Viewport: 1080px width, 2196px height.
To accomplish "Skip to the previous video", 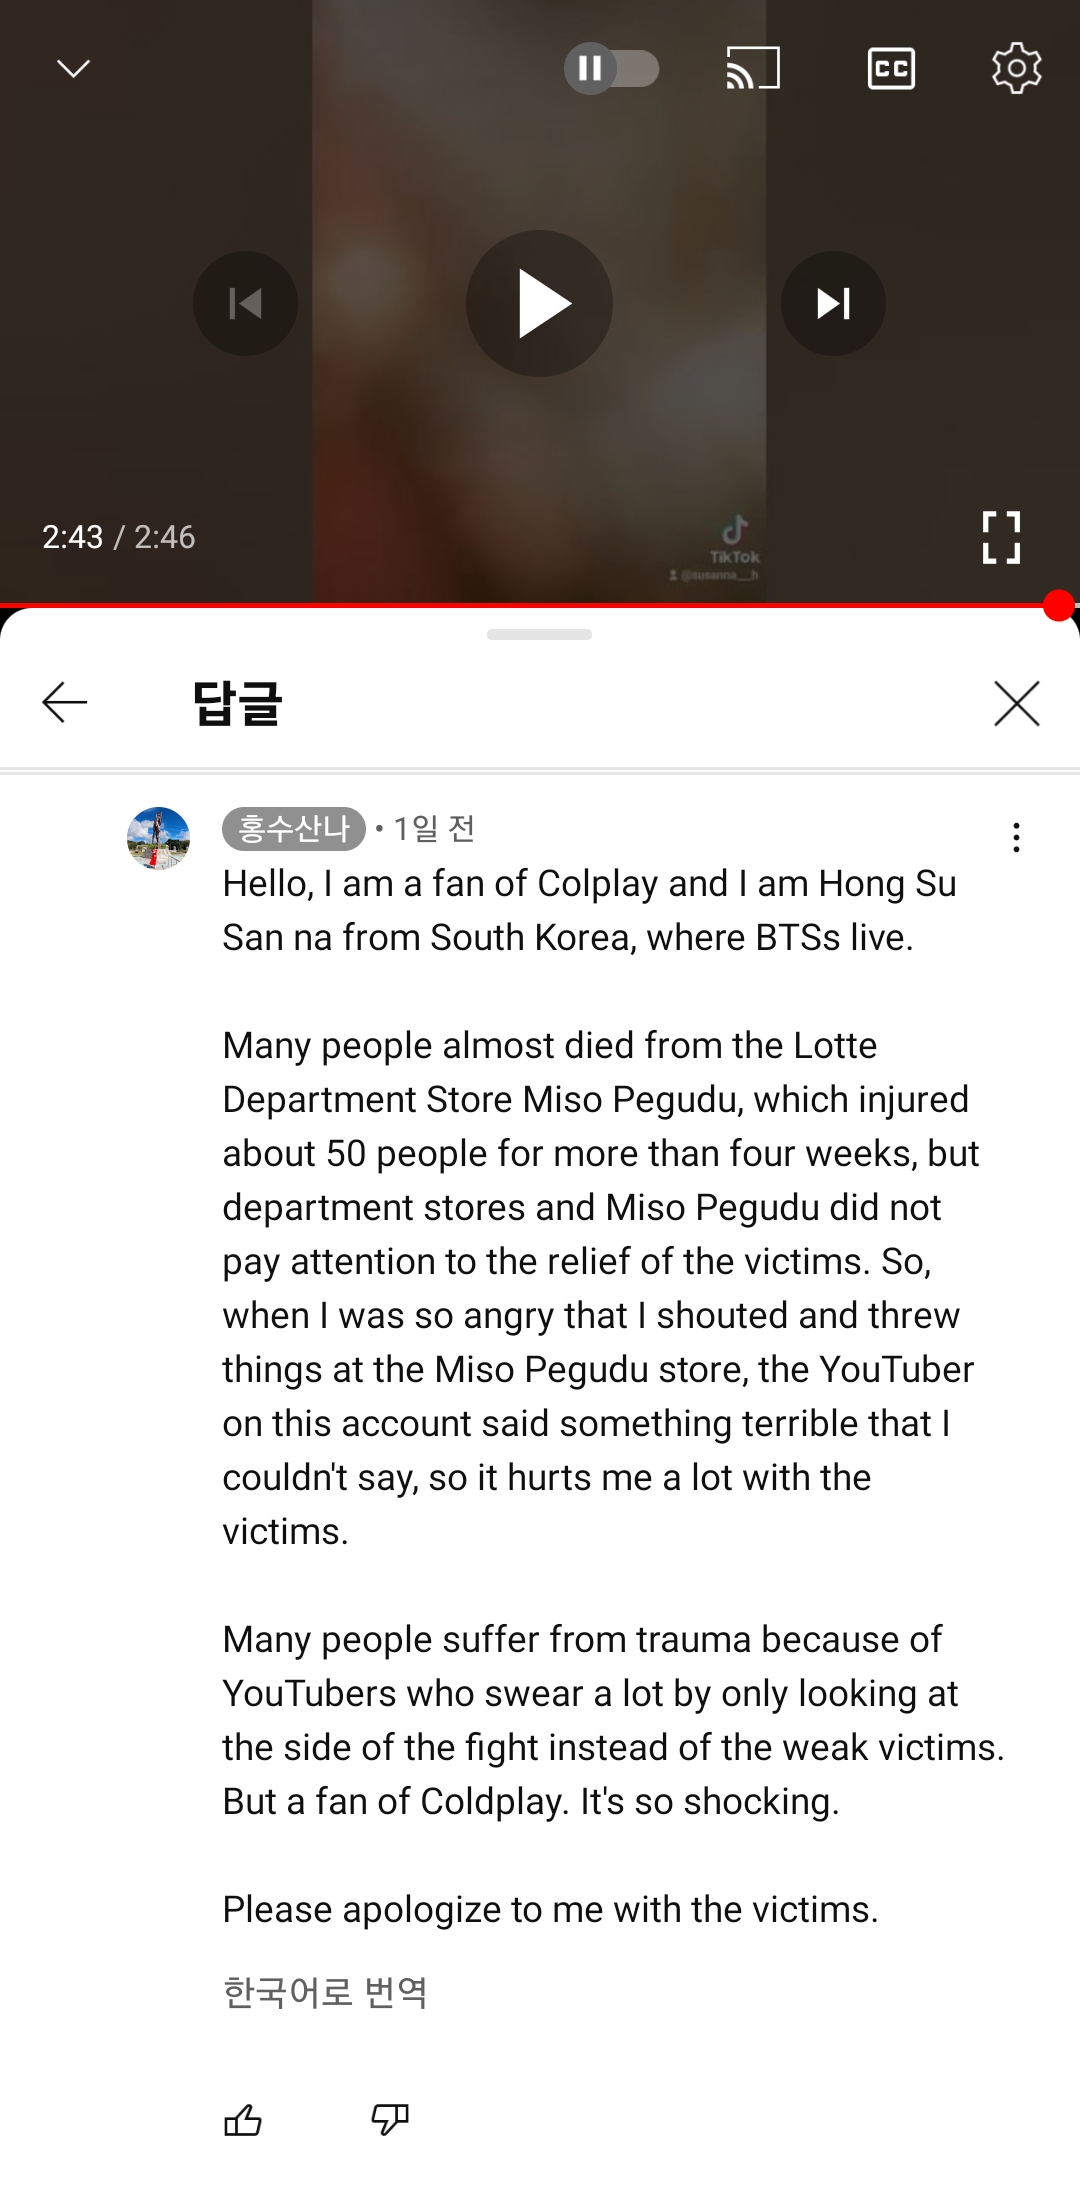I will (245, 303).
